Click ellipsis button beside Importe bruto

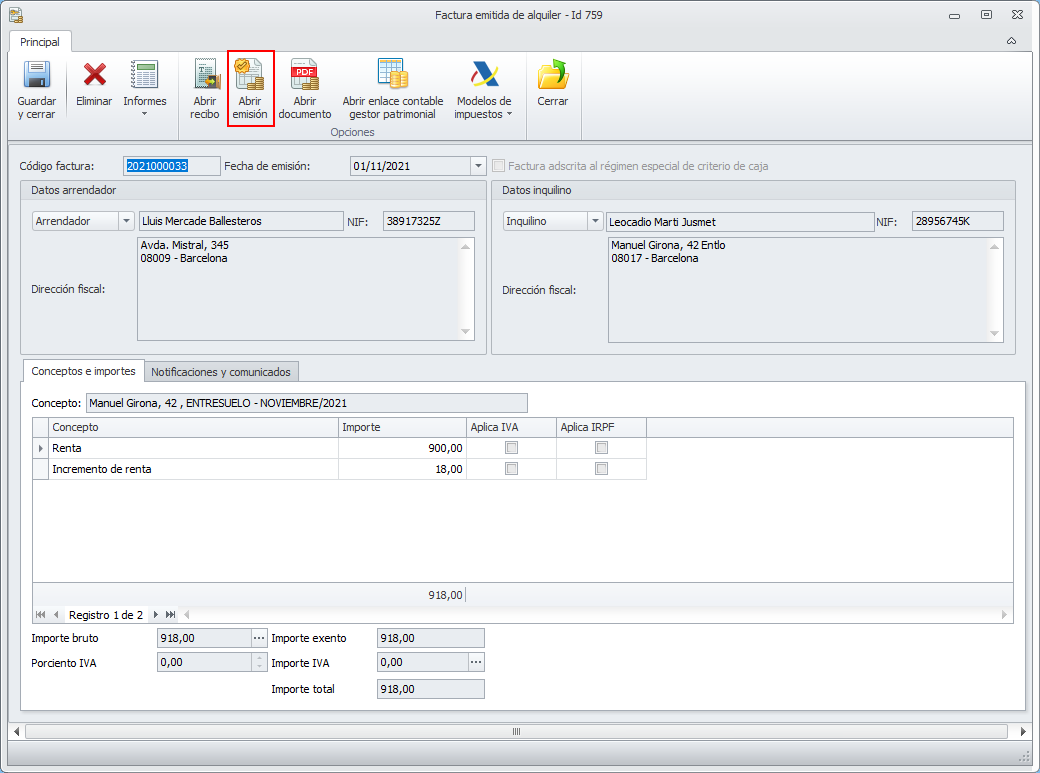(x=258, y=638)
